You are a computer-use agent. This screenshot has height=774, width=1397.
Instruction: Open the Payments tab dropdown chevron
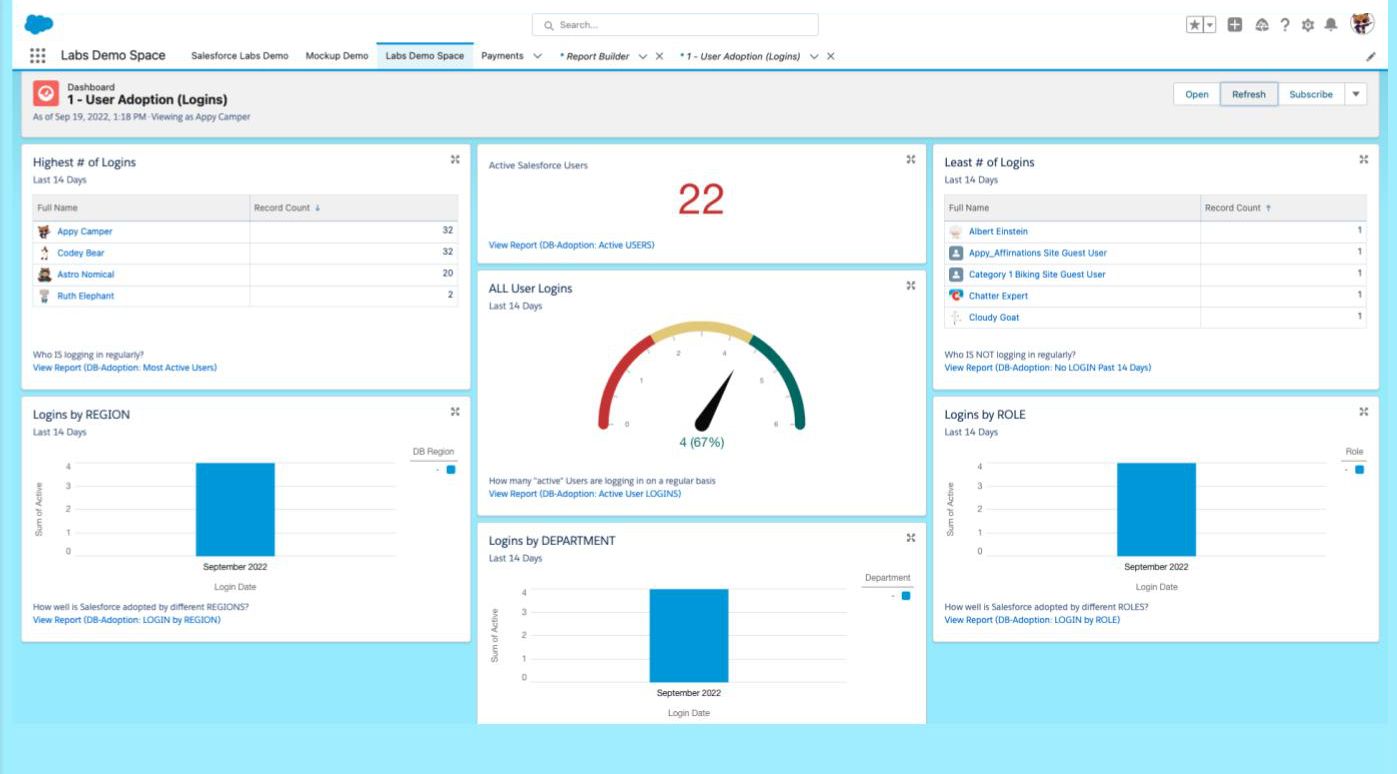[538, 56]
